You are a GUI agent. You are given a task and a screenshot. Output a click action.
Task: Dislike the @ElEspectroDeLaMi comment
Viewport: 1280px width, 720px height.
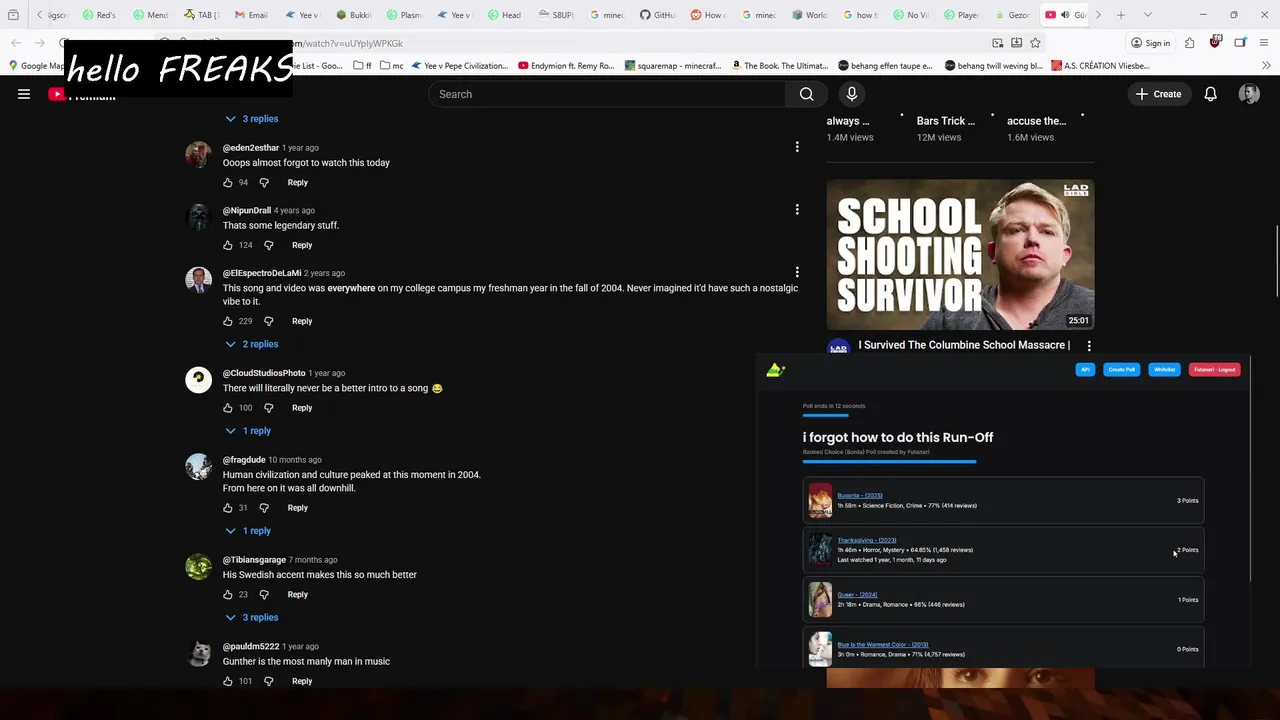268,321
